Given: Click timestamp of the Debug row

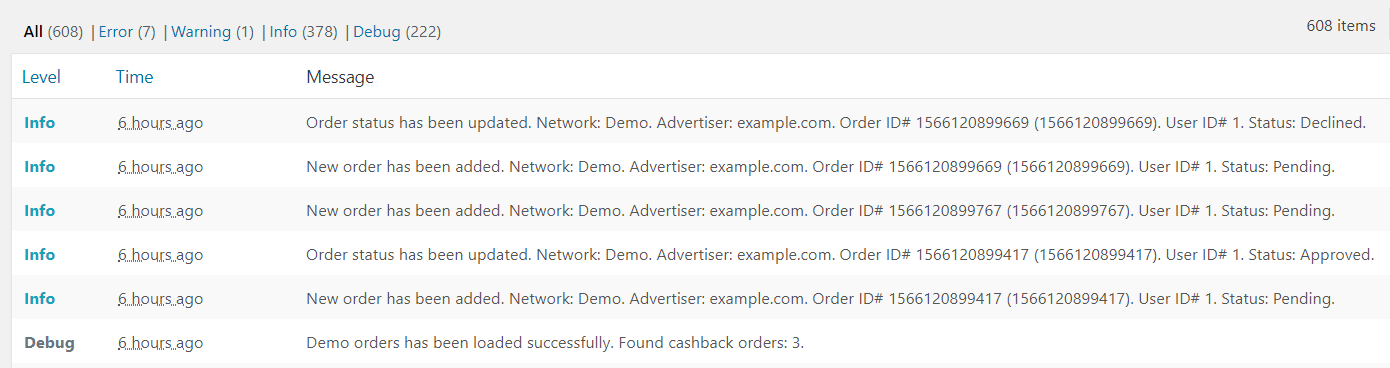Looking at the screenshot, I should (160, 343).
